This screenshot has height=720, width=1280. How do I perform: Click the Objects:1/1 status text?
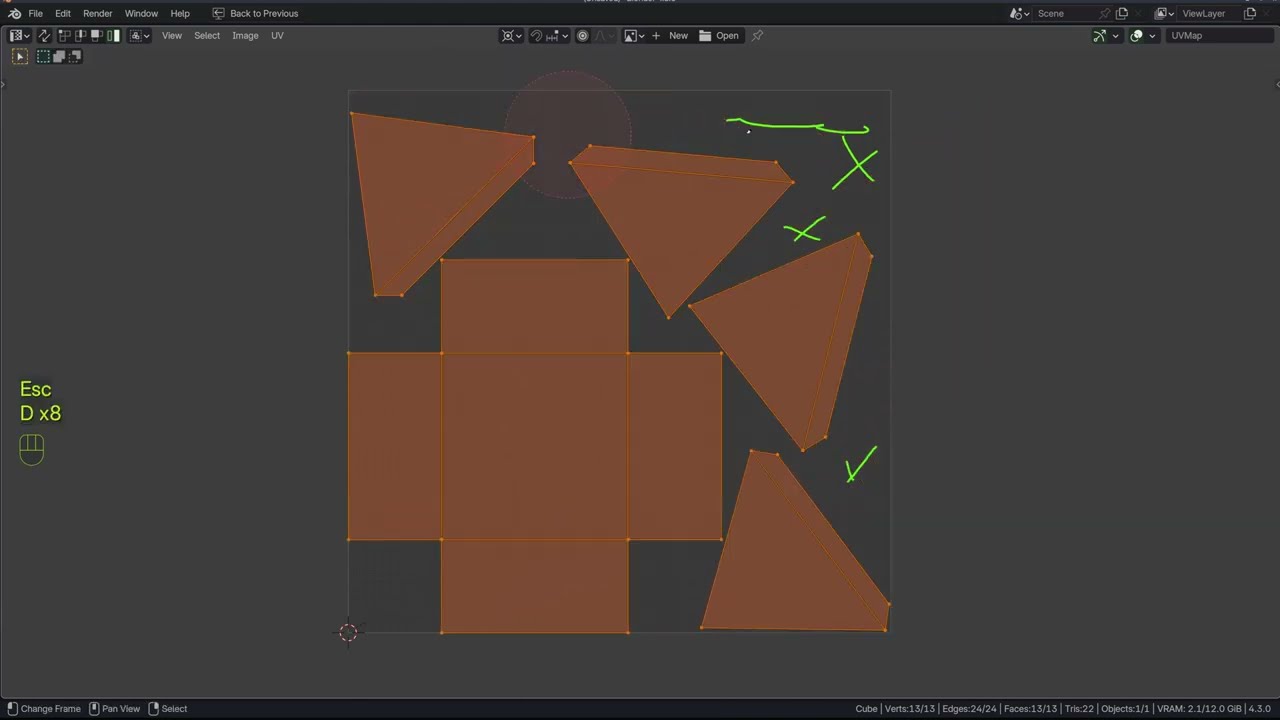click(1126, 708)
